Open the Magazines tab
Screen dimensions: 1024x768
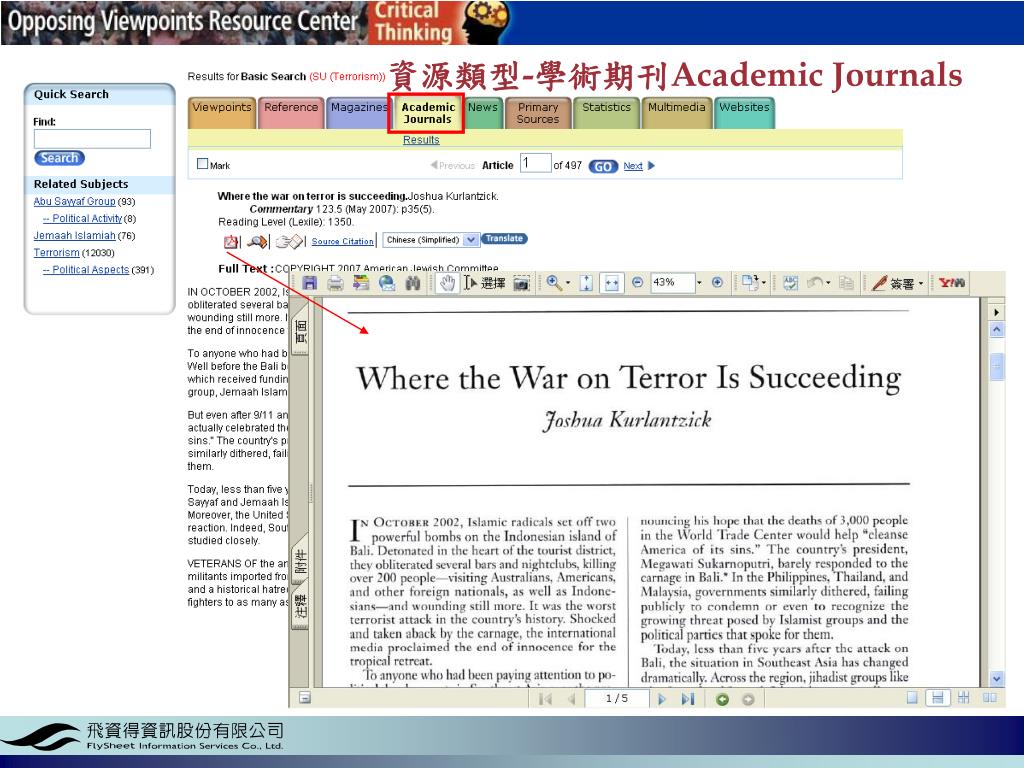(x=358, y=112)
